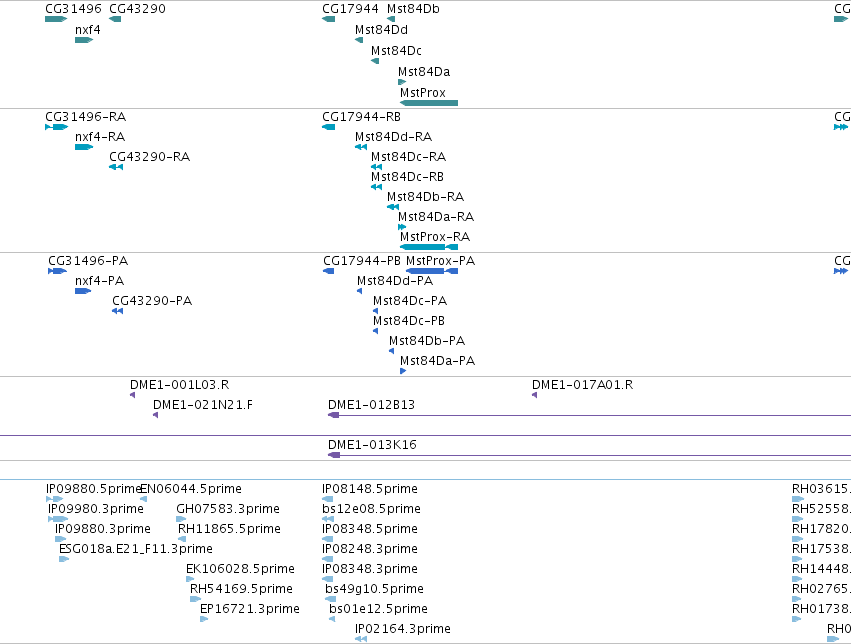Image resolution: width=851 pixels, height=644 pixels.
Task: Click the DME1-012B13 BAC feature
Action: [589, 415]
